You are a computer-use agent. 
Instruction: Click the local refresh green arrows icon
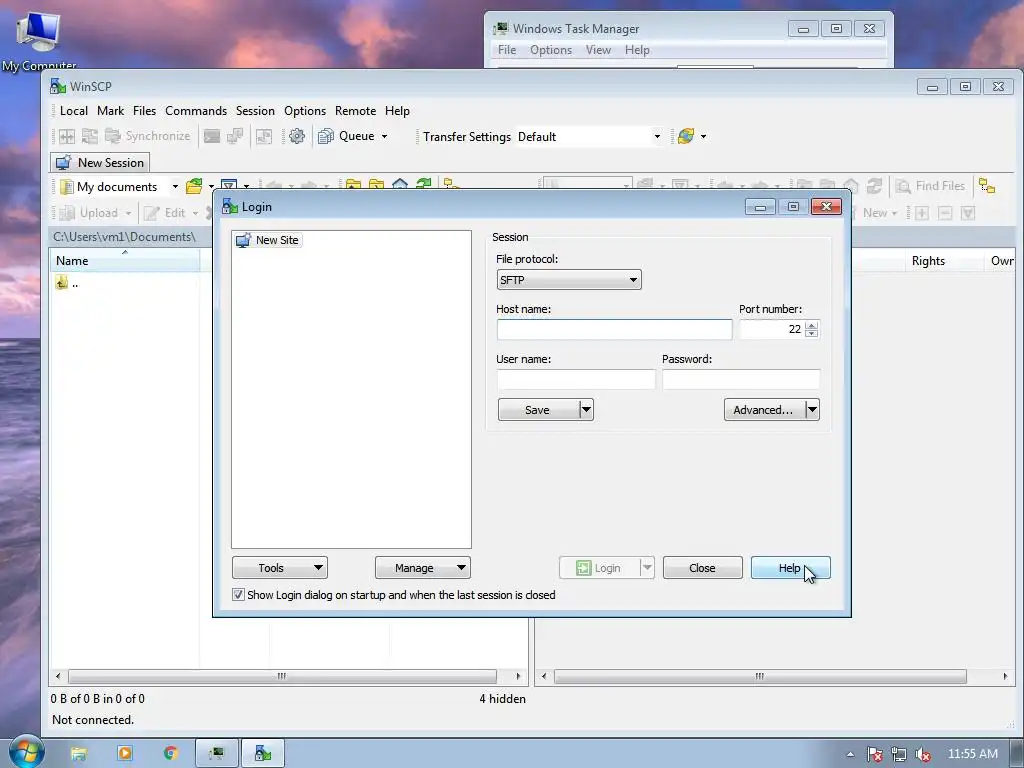(x=423, y=185)
